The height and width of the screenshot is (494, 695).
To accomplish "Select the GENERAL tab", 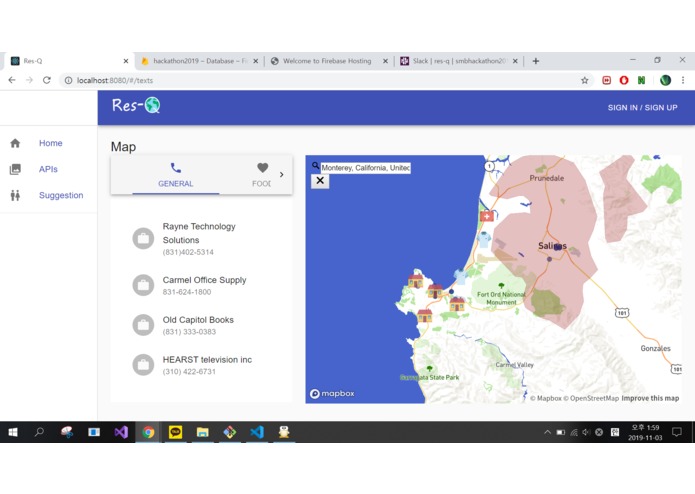I will point(176,175).
